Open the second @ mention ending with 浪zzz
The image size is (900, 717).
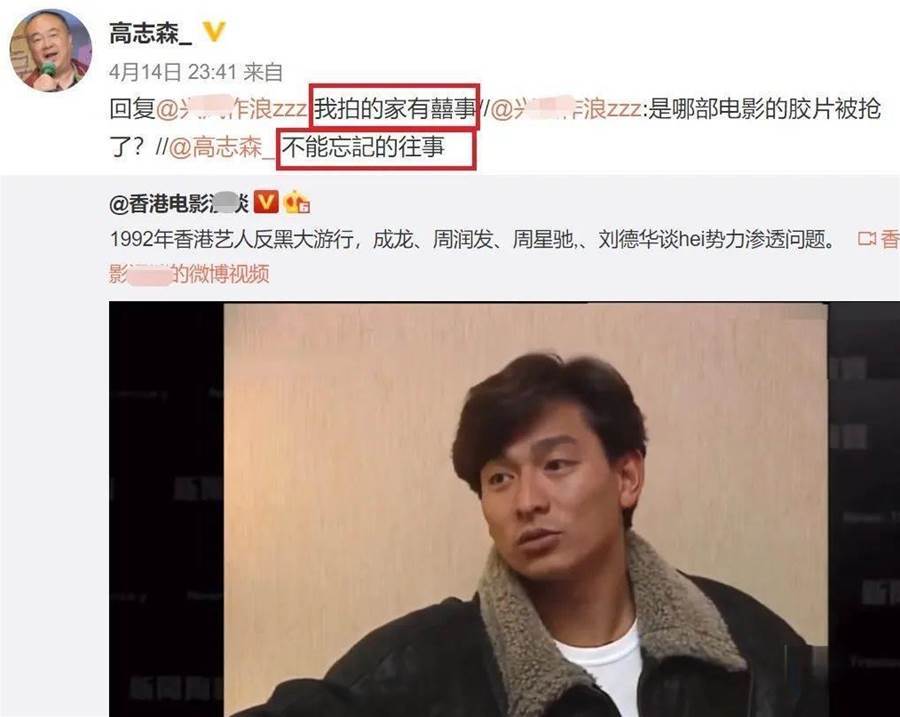pyautogui.click(x=565, y=108)
